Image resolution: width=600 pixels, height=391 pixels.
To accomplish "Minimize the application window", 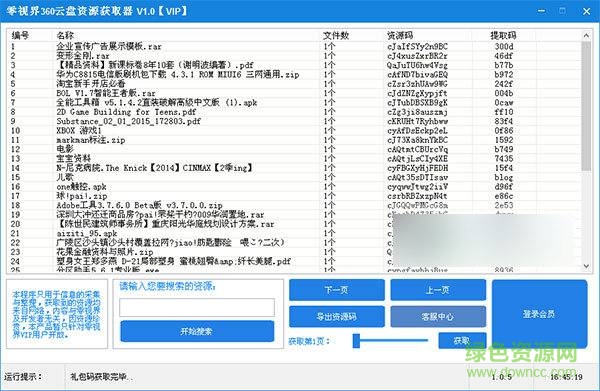I will tap(541, 11).
